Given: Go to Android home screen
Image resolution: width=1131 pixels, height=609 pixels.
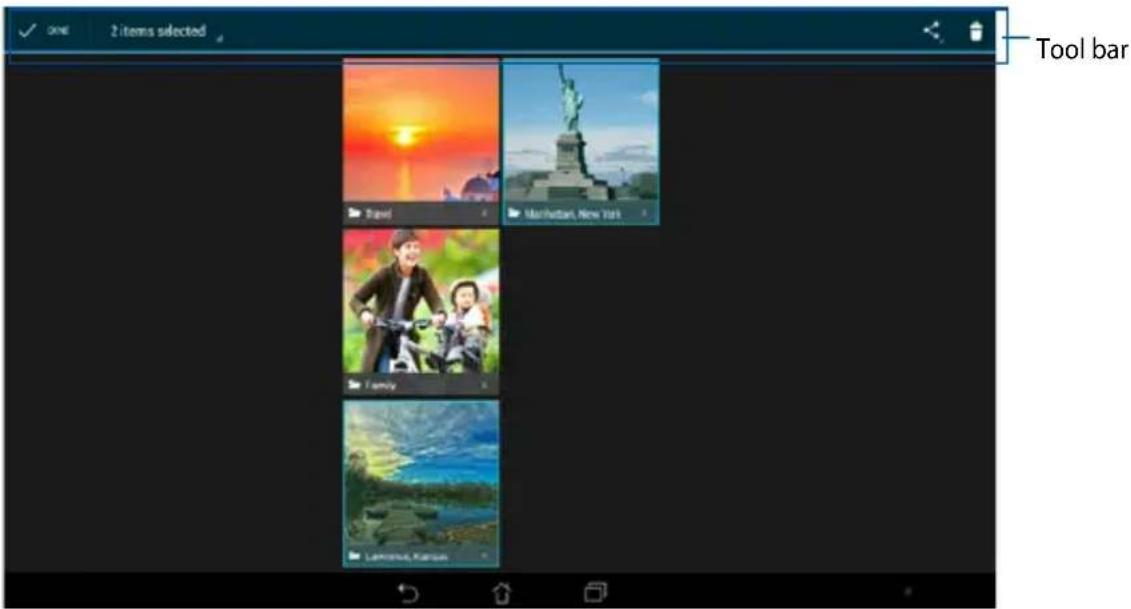Looking at the screenshot, I should (502, 592).
